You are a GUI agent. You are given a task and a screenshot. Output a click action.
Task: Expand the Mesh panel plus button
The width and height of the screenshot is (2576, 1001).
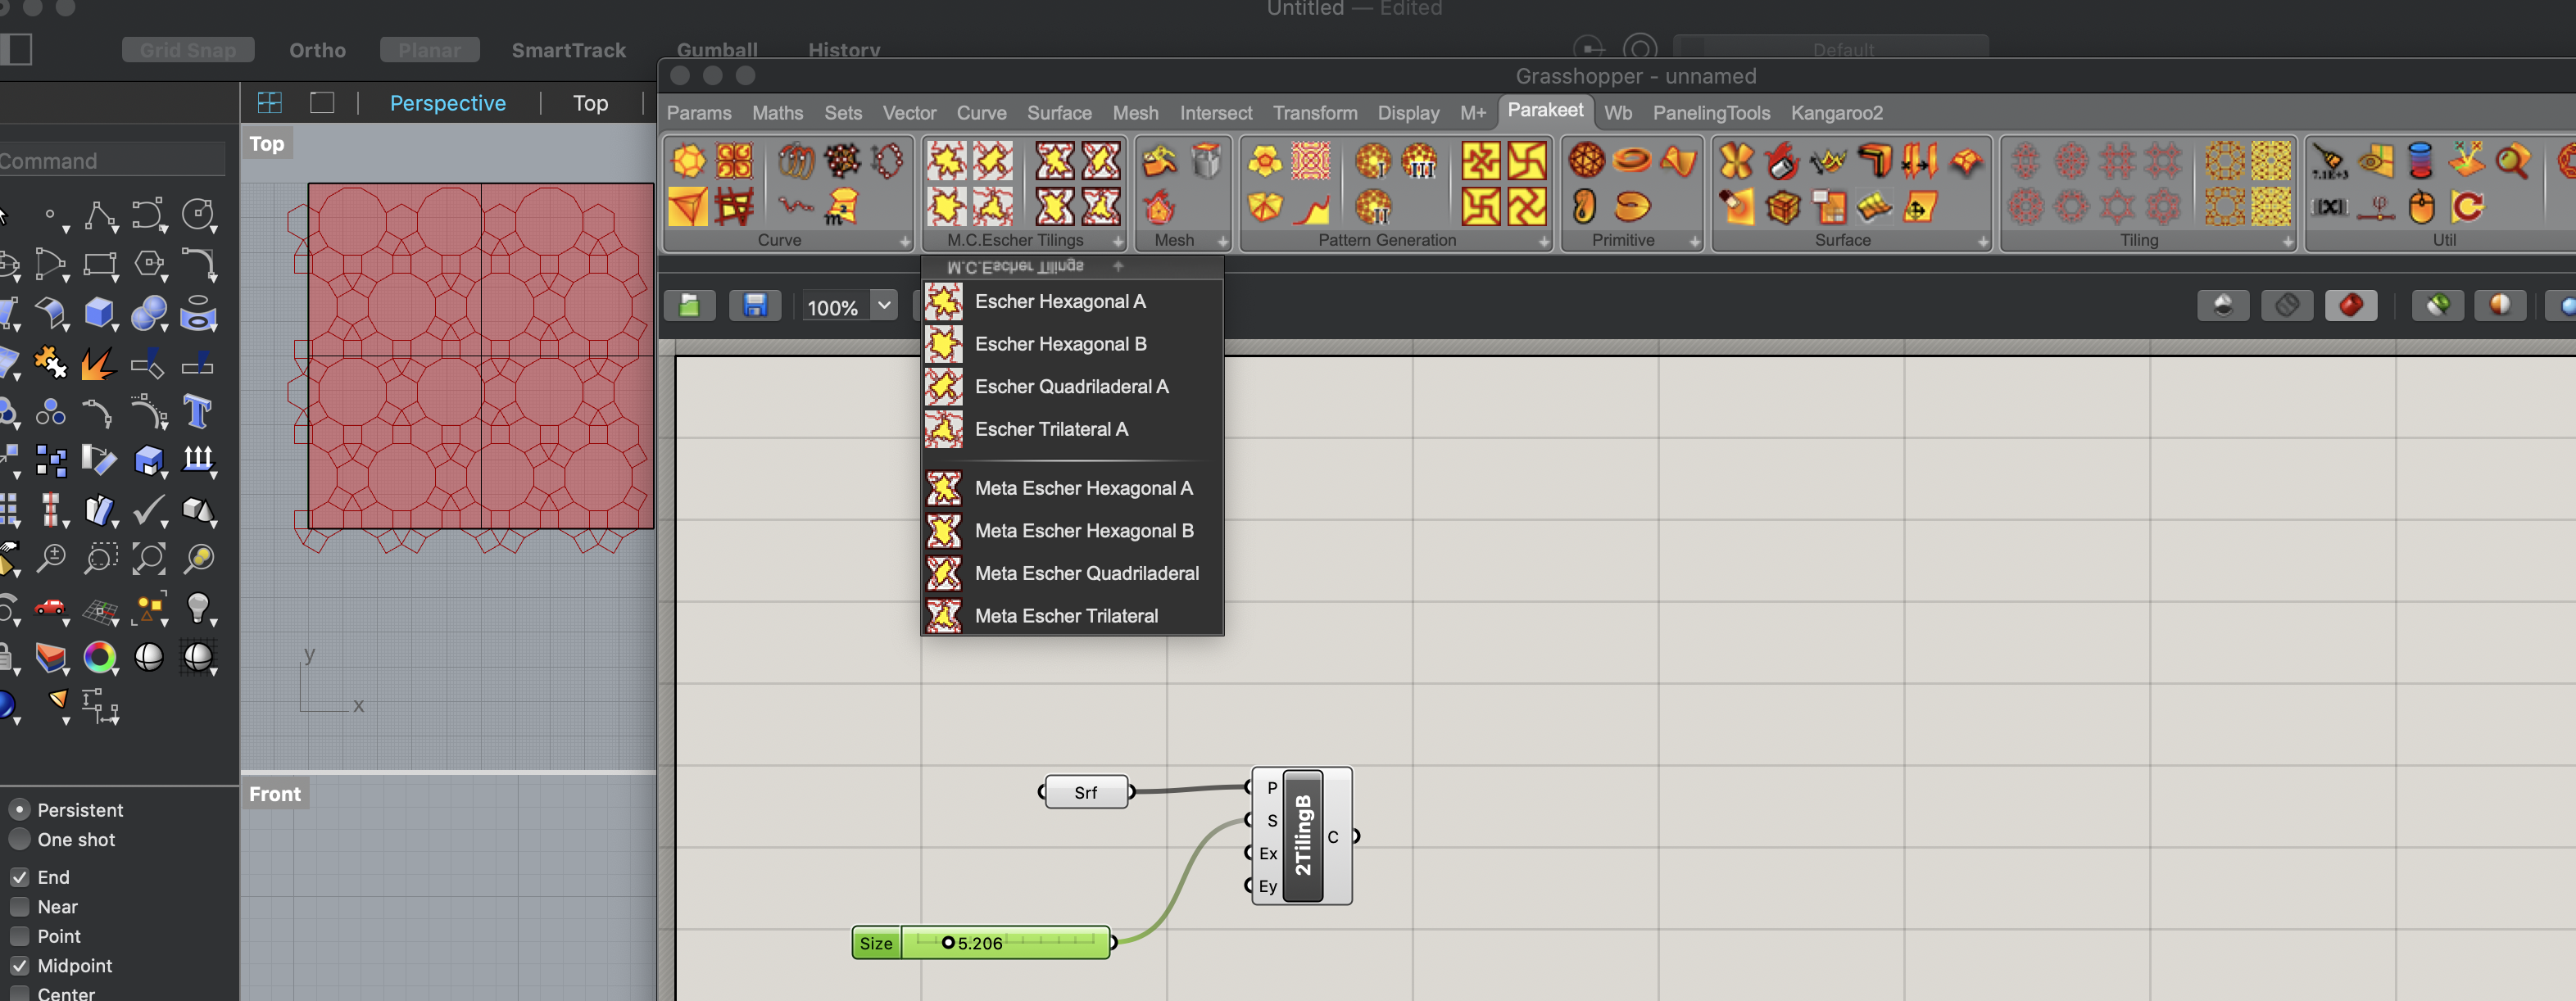[1222, 241]
